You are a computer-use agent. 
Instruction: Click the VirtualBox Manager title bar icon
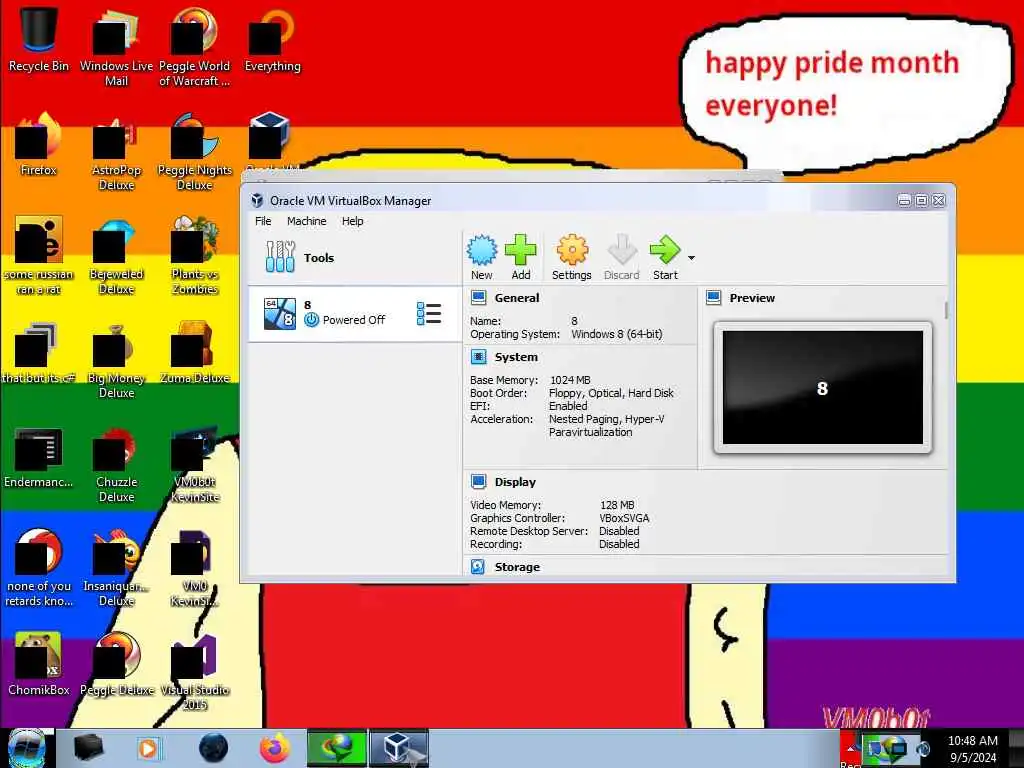pos(257,200)
